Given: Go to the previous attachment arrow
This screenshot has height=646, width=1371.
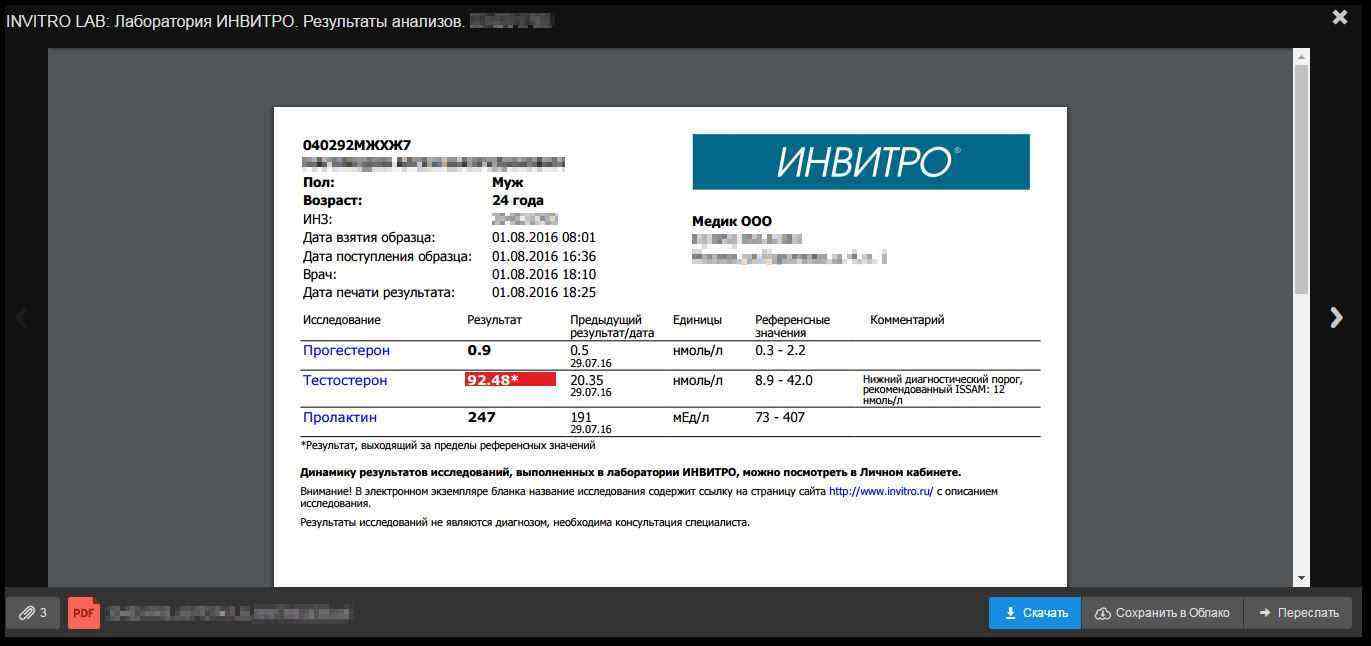Looking at the screenshot, I should click(x=22, y=317).
